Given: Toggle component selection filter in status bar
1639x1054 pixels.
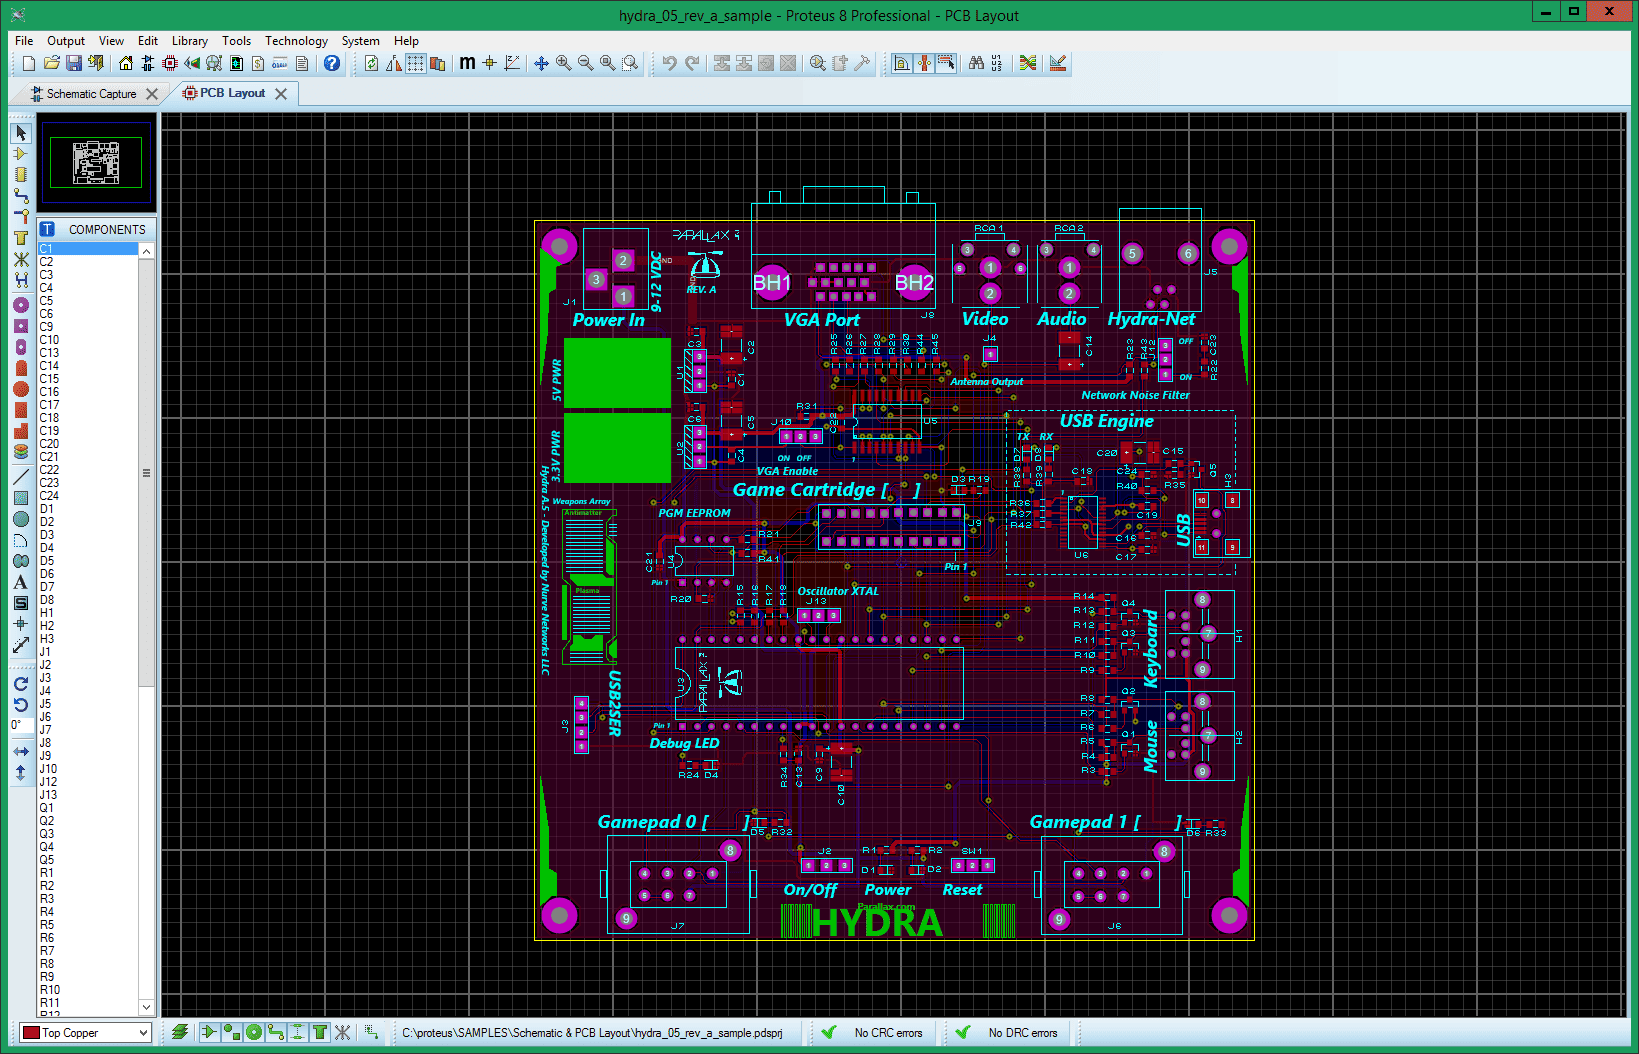Looking at the screenshot, I should click(x=209, y=1032).
